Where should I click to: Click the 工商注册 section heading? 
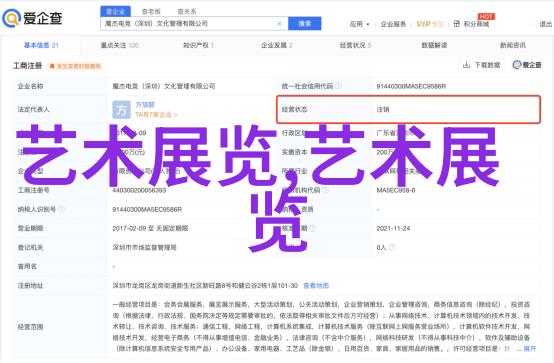pos(28,66)
